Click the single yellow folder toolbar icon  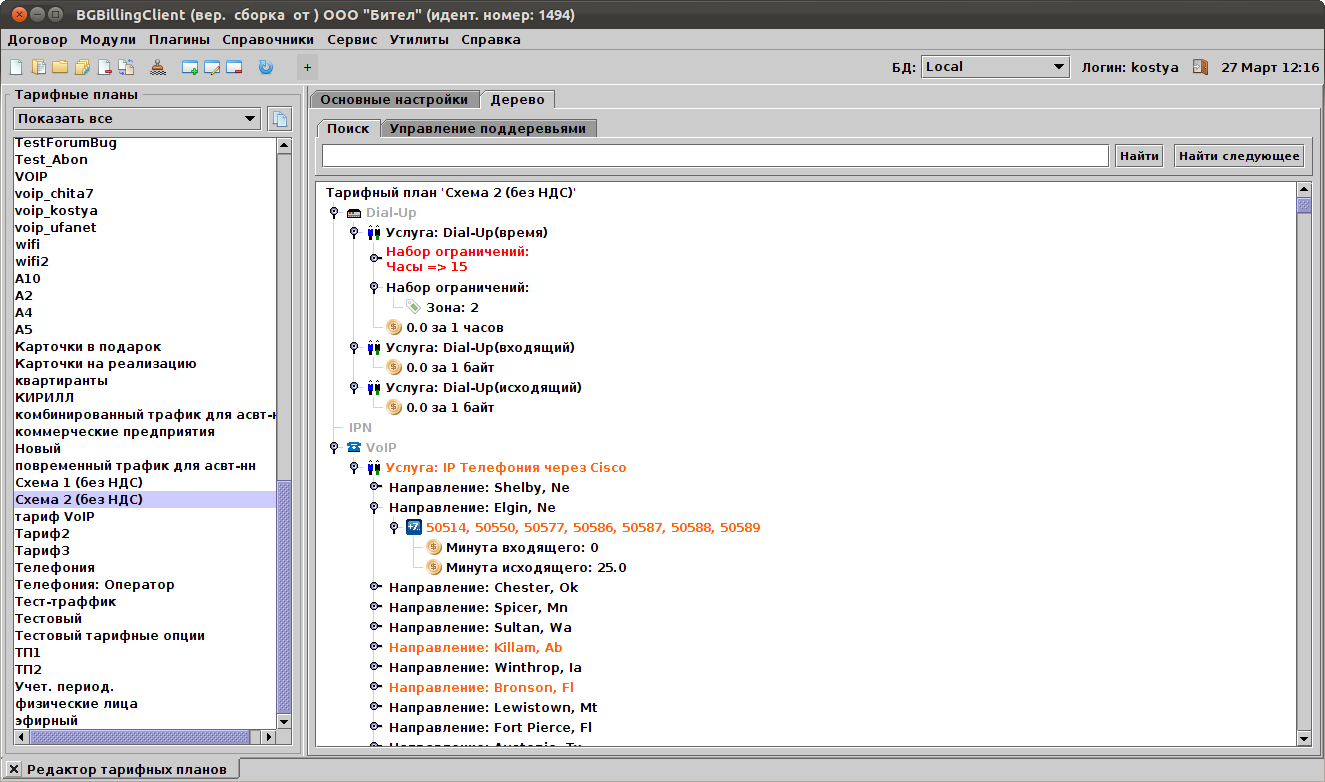pyautogui.click(x=59, y=68)
